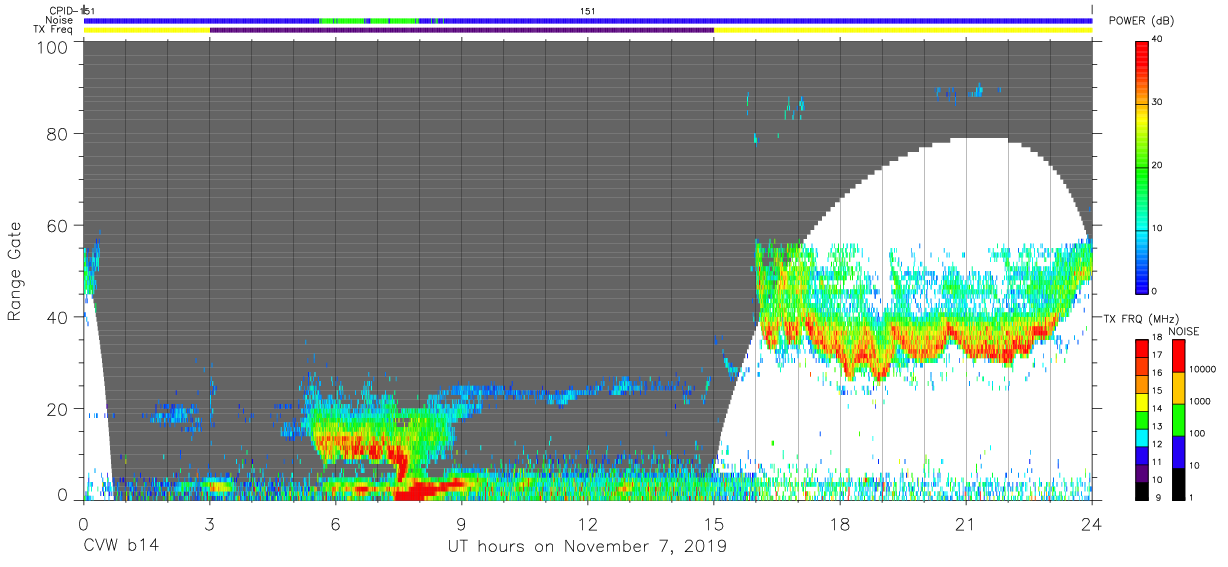The height and width of the screenshot is (567, 1228).
Task: Click the 'CPID' row label at top
Action: click(x=62, y=10)
